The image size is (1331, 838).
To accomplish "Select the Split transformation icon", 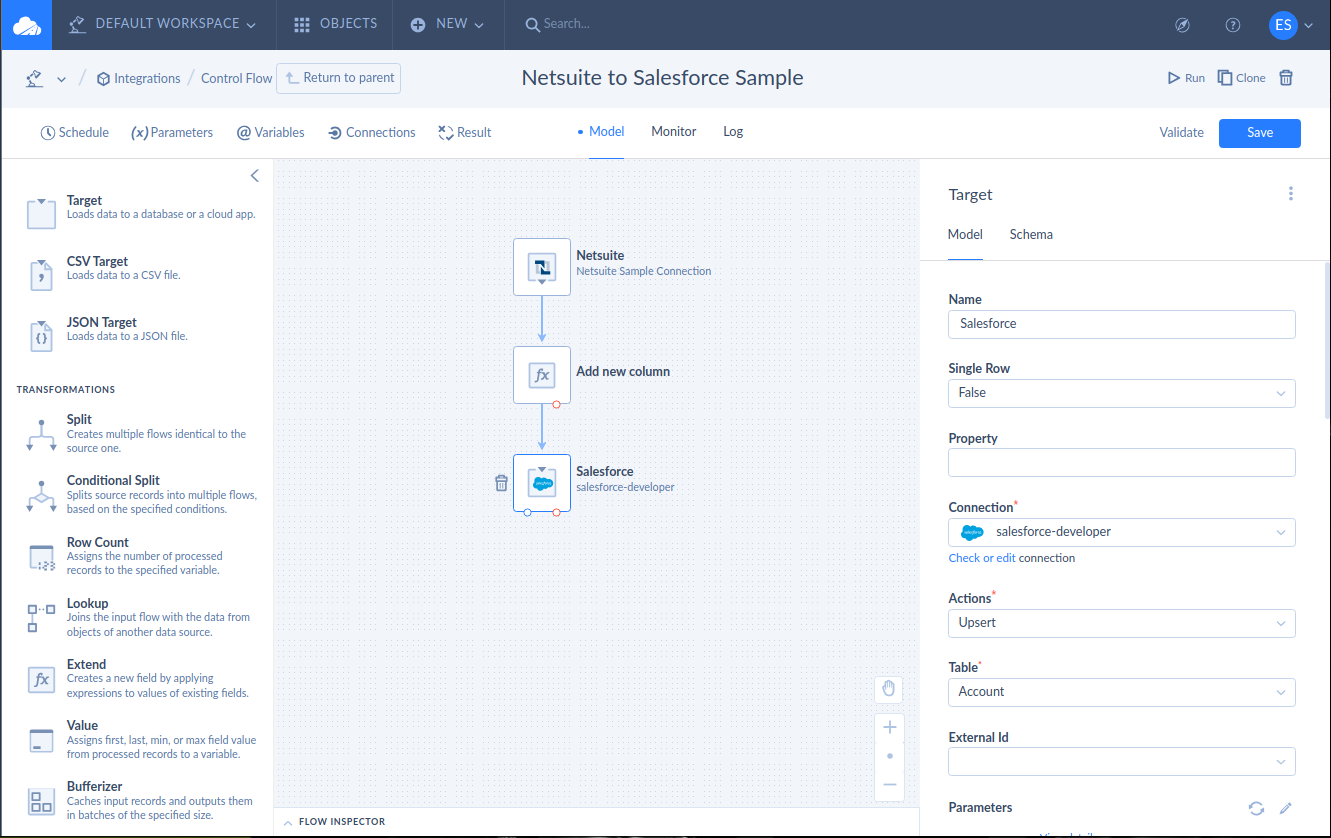I will pos(41,435).
